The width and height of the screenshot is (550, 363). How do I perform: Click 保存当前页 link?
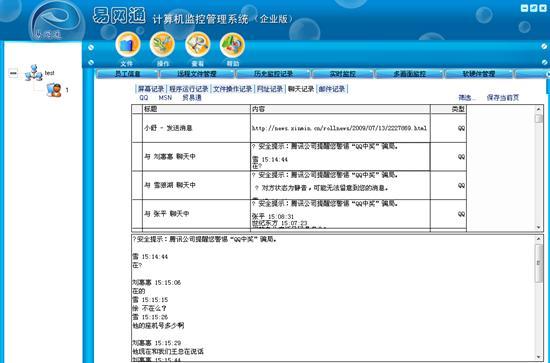click(x=503, y=98)
